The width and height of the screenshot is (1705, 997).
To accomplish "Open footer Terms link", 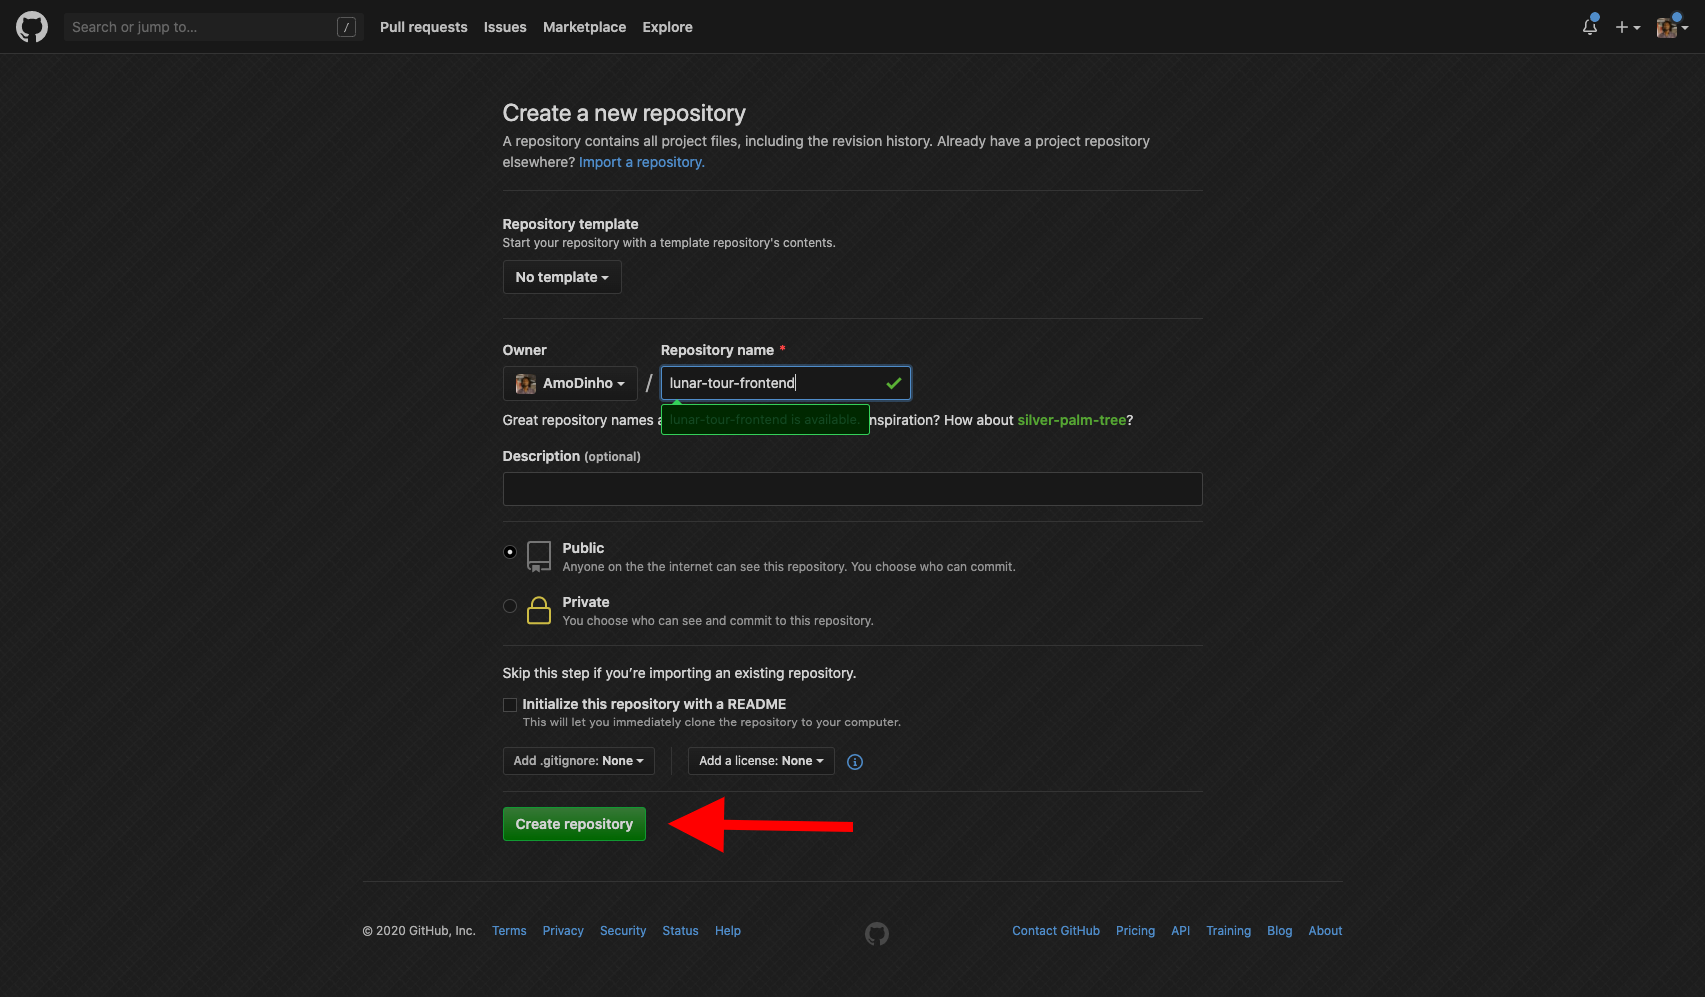I will (509, 931).
